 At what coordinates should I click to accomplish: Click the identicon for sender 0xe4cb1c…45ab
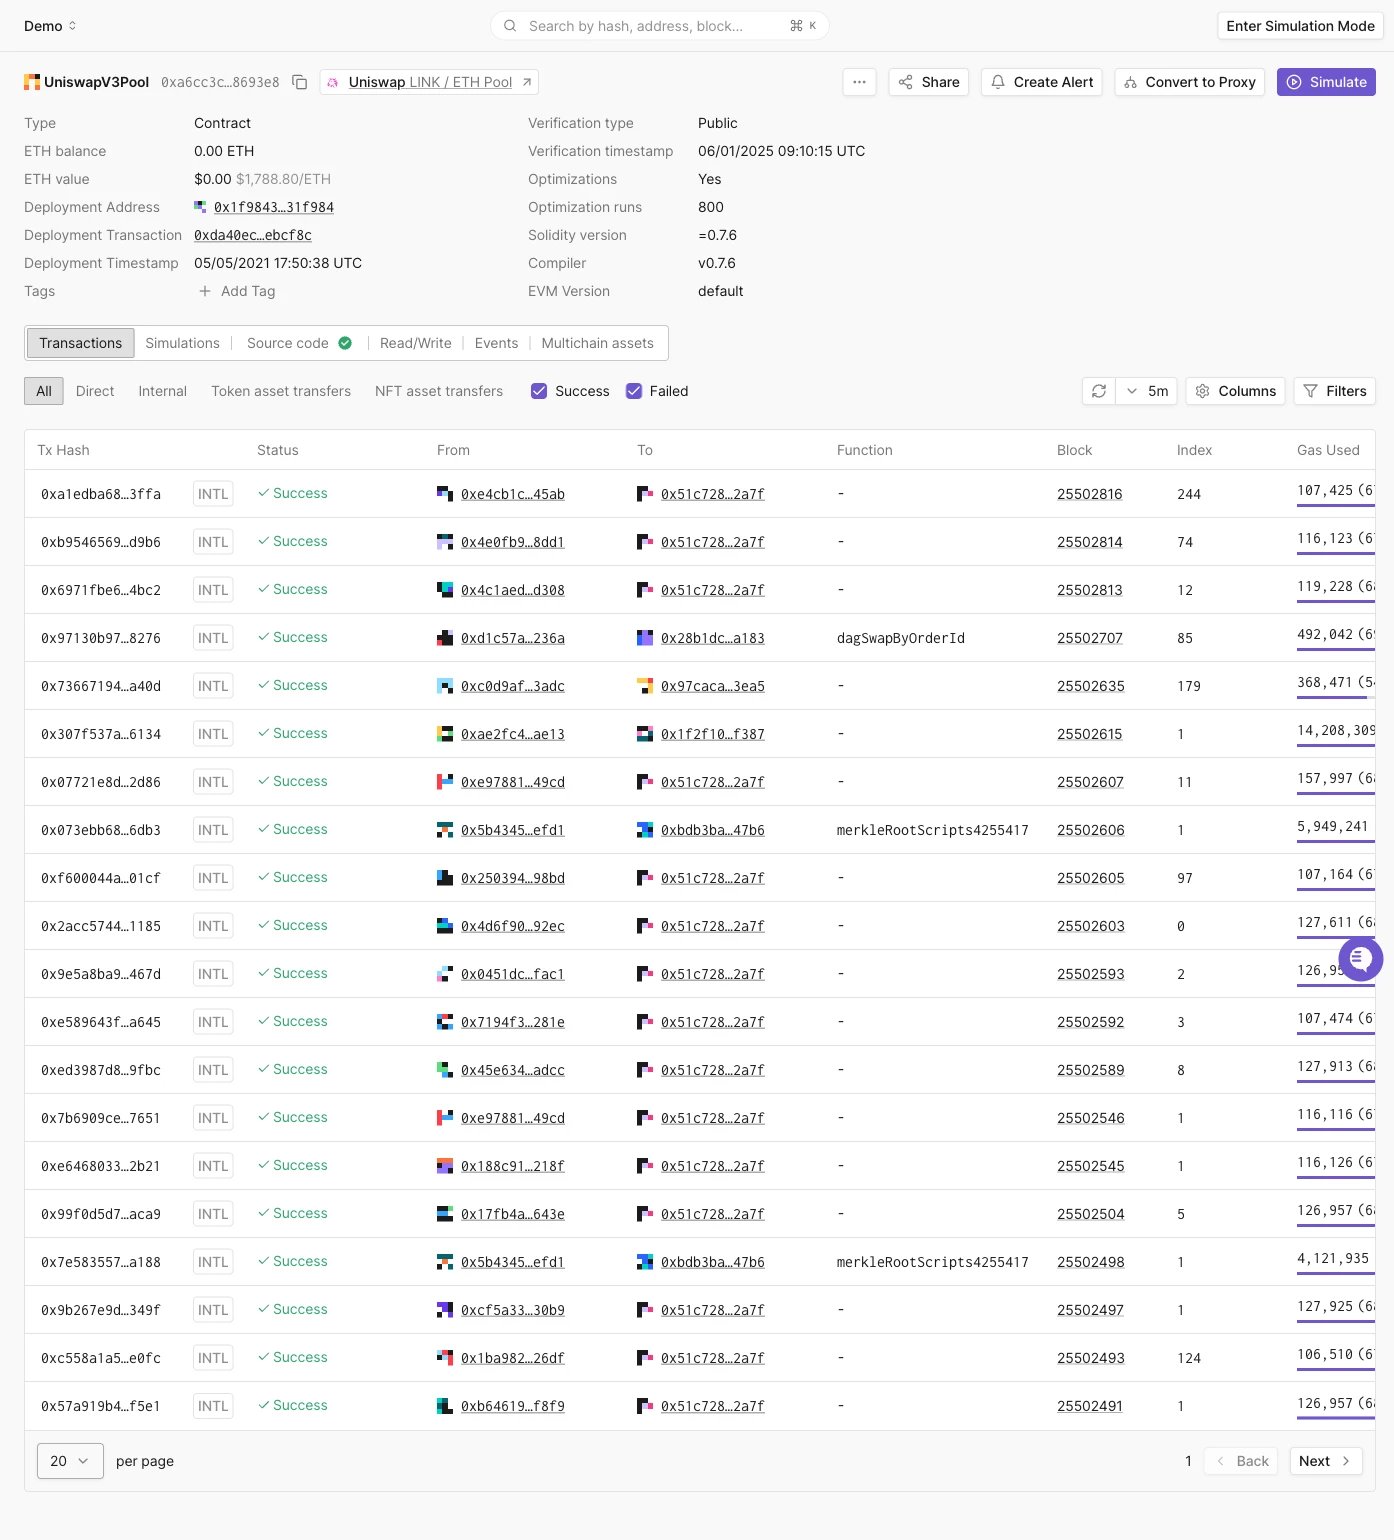click(445, 493)
